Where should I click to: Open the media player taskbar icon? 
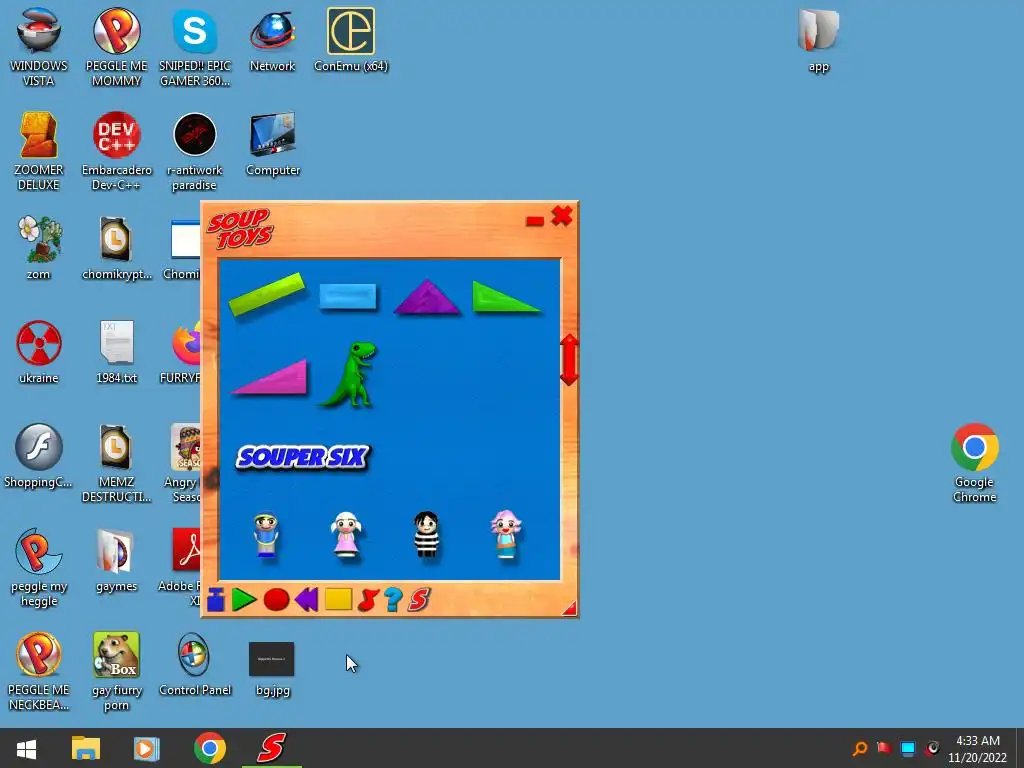[x=146, y=748]
